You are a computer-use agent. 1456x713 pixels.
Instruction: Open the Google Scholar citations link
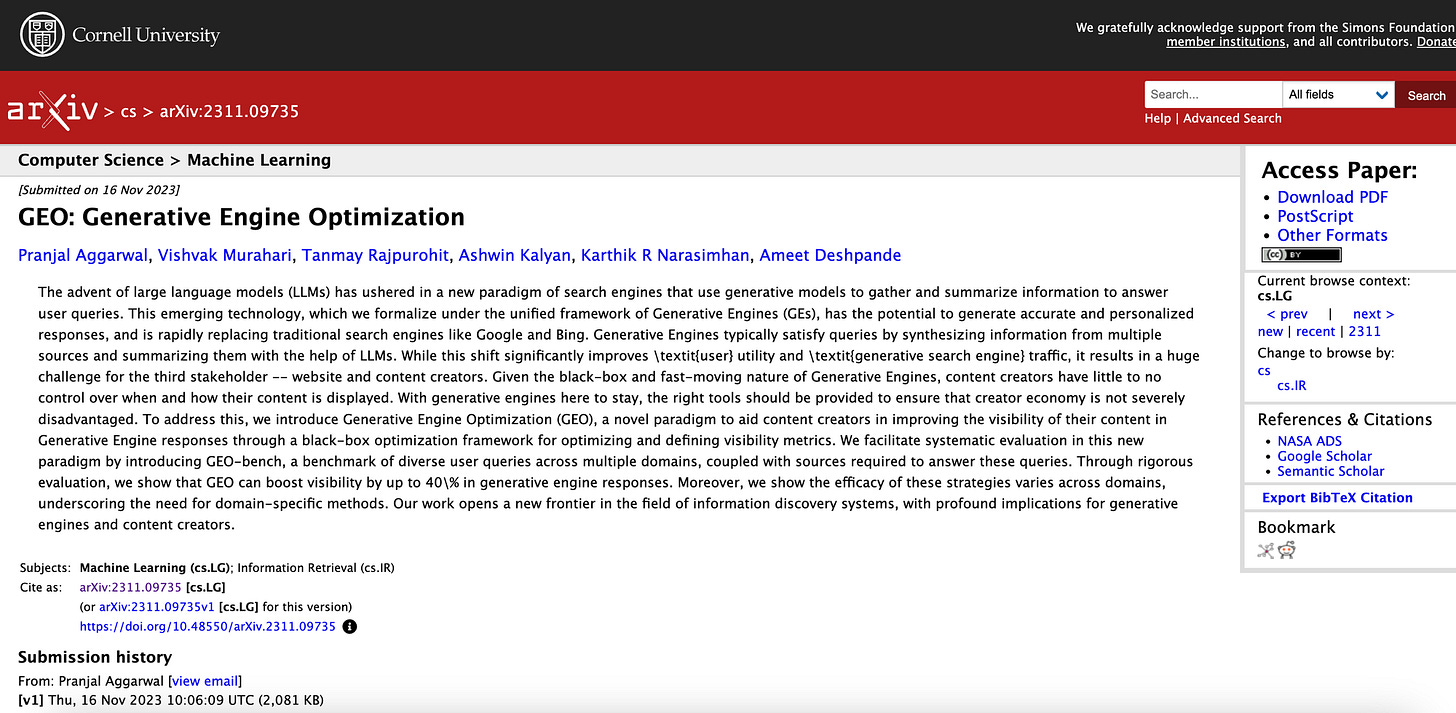coord(1324,456)
